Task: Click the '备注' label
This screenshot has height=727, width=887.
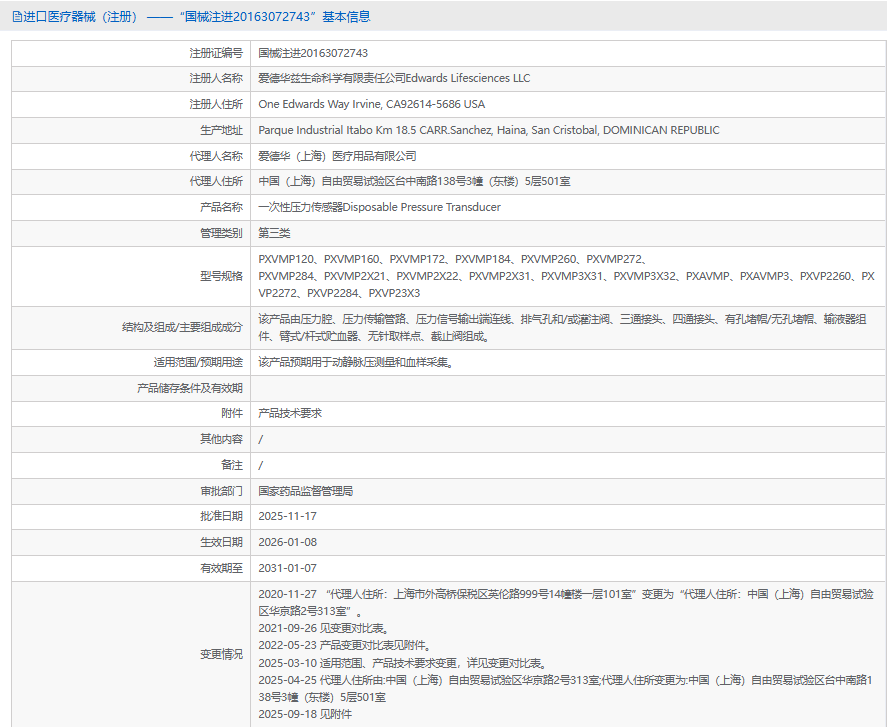Action: click(x=232, y=465)
